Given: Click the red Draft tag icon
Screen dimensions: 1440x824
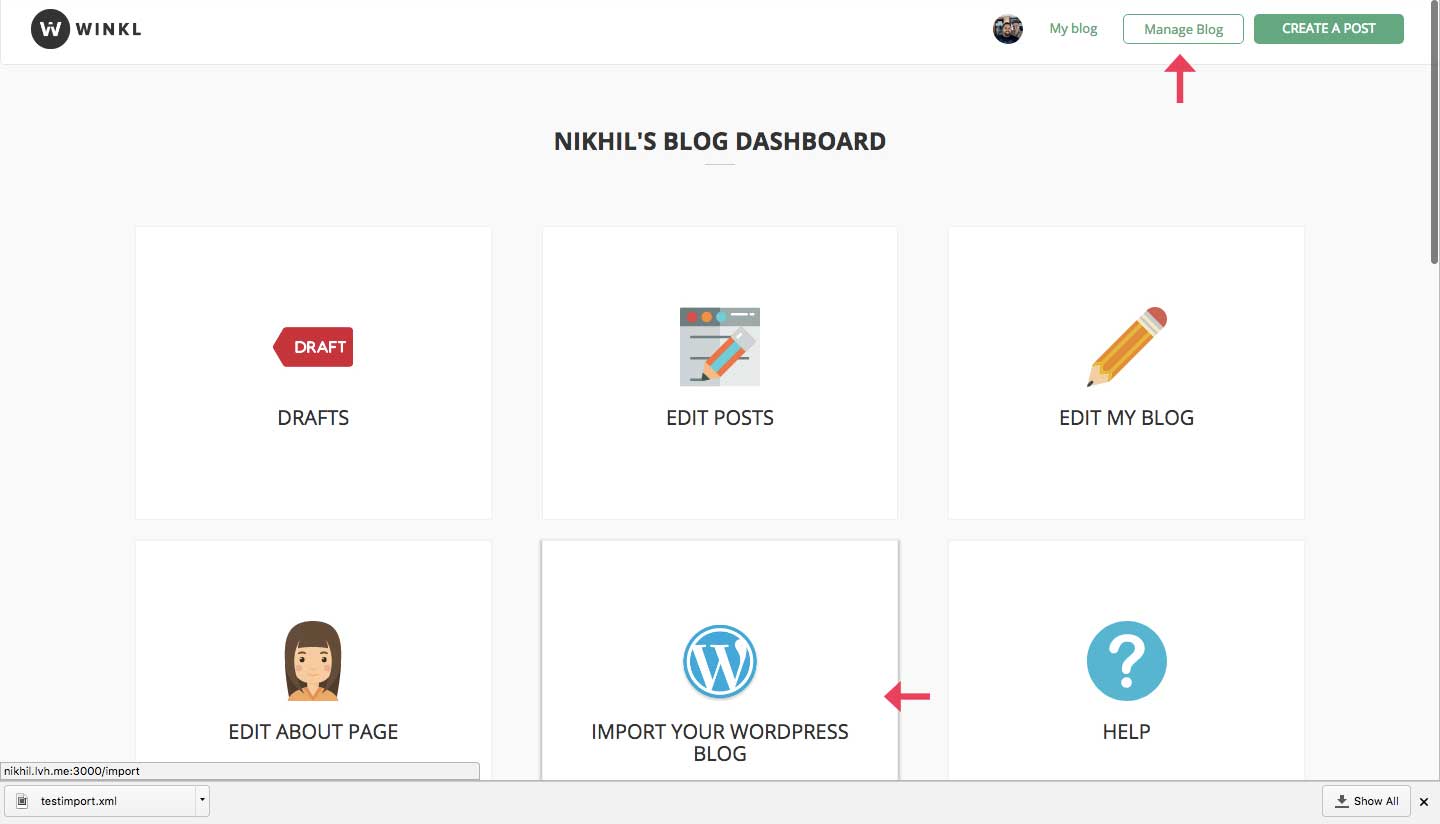Looking at the screenshot, I should 313,347.
